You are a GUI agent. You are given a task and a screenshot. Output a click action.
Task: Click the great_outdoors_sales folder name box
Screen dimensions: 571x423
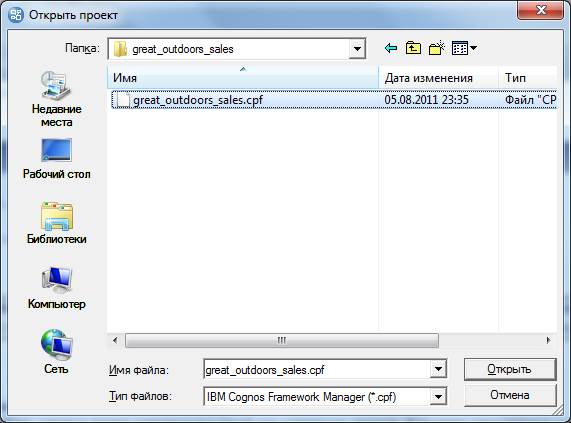(237, 49)
